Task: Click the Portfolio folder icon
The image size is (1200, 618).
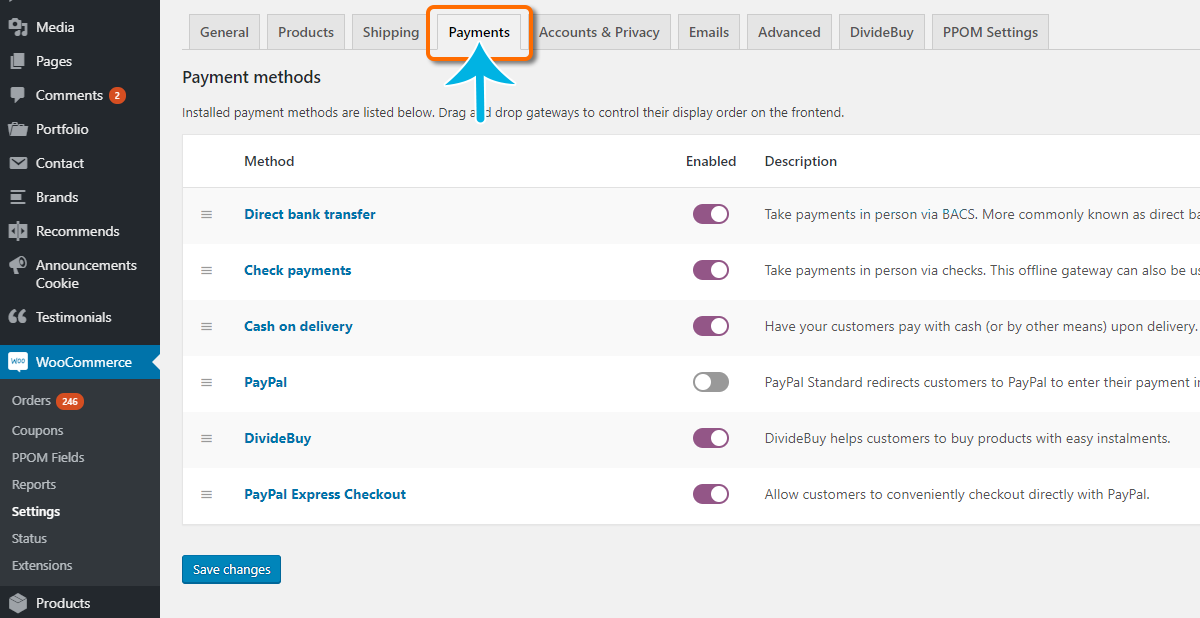Action: click(18, 129)
